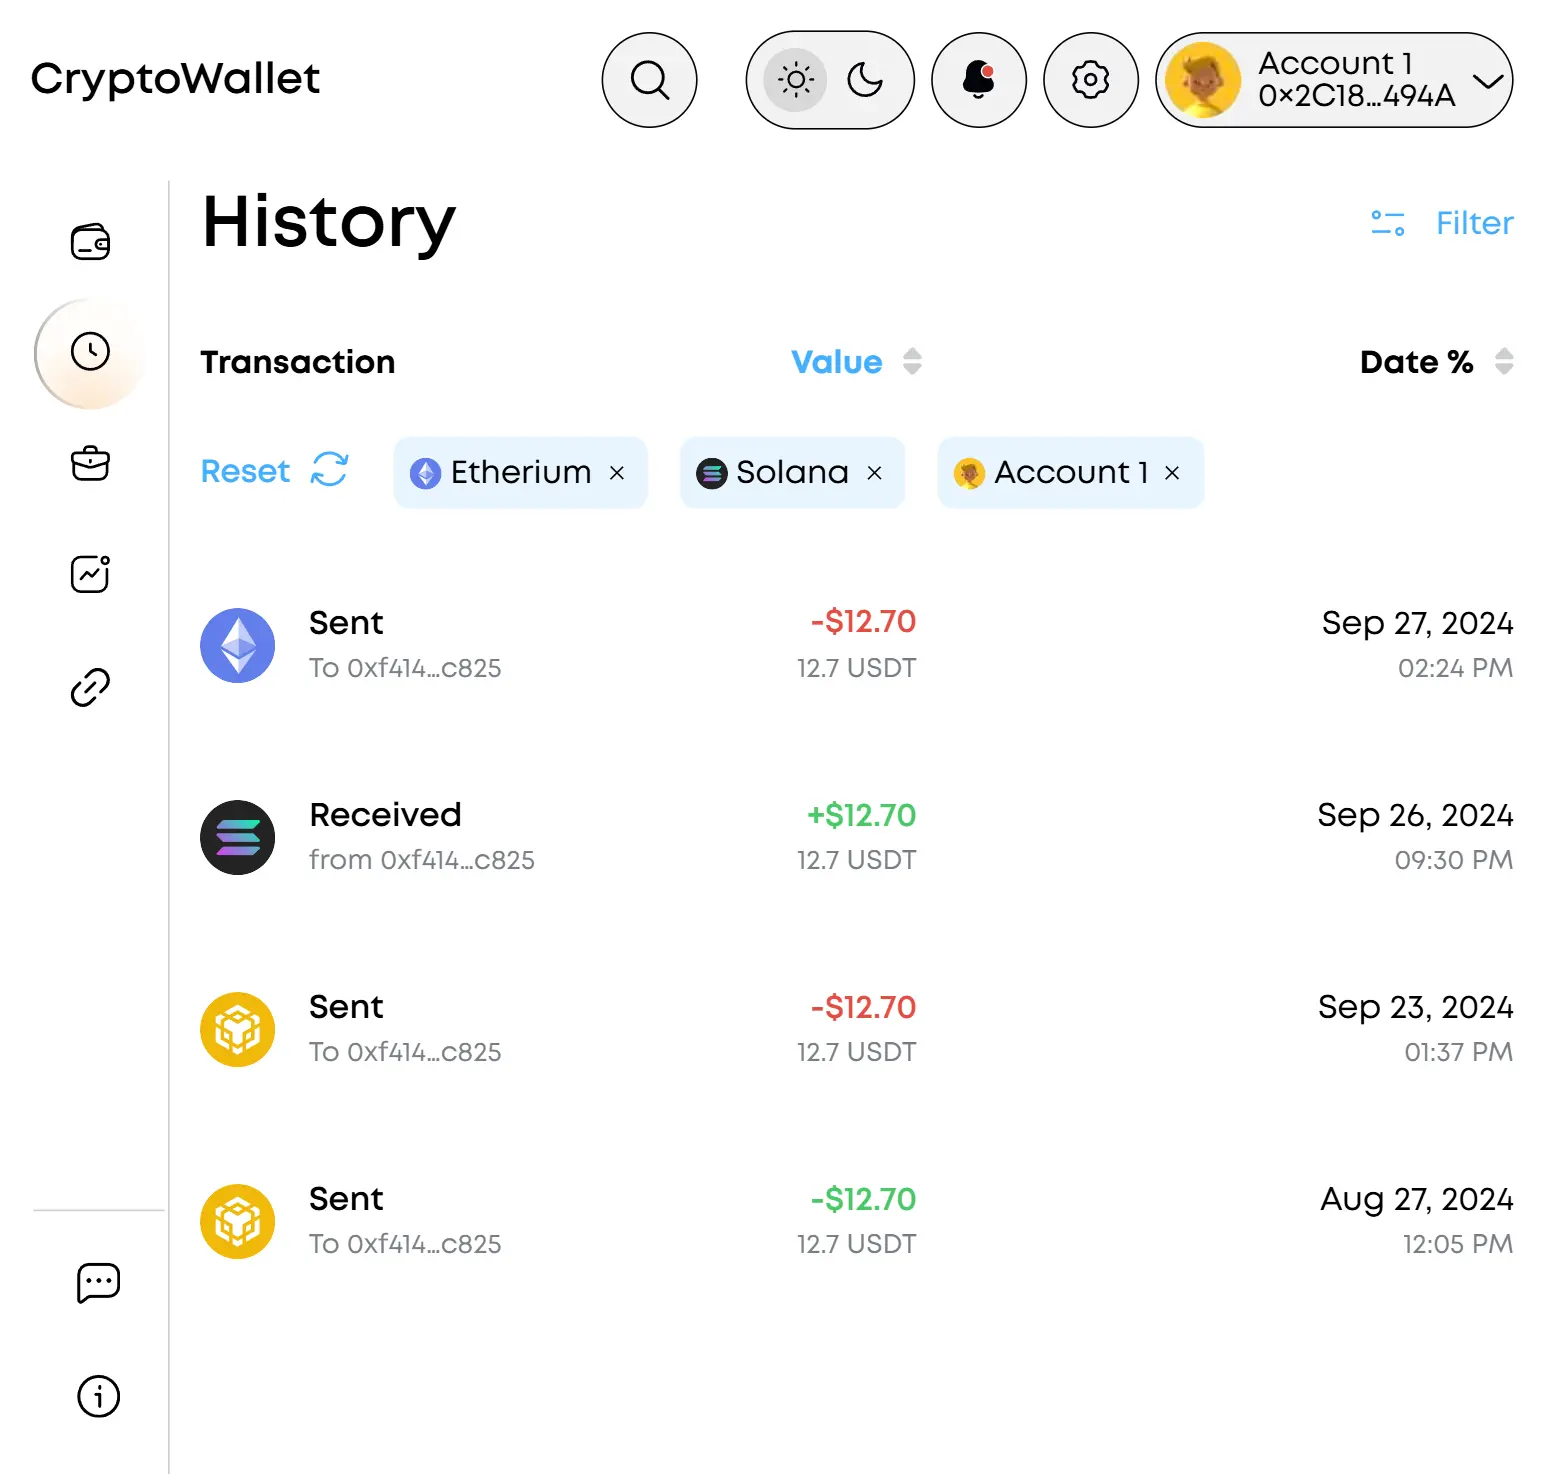Click the +$12.70 received value
Screen dimensions: 1544x1474
pyautogui.click(x=861, y=815)
